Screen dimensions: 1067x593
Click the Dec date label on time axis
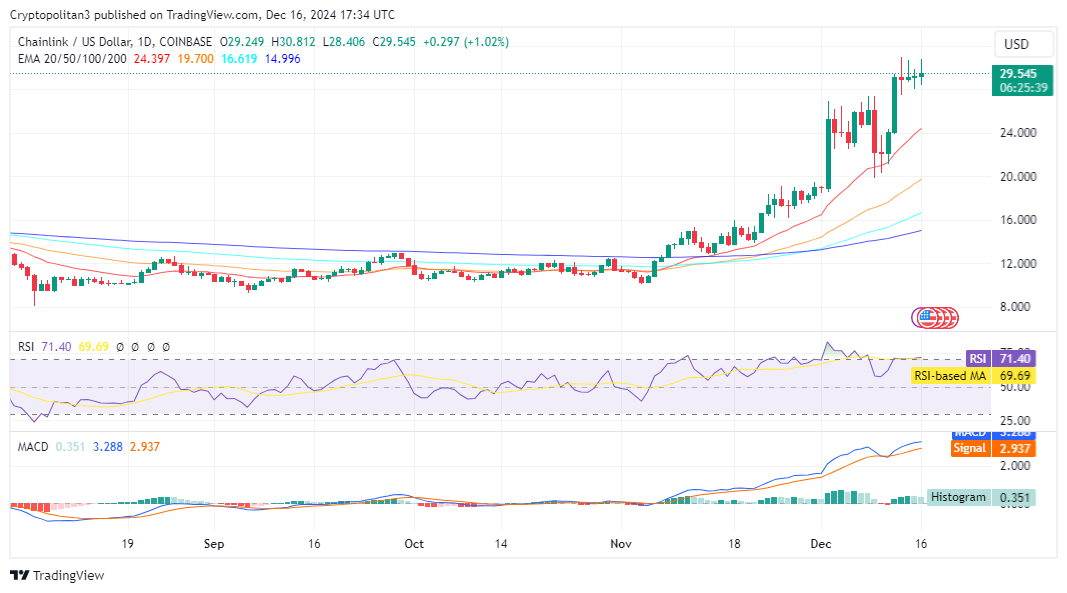pyautogui.click(x=821, y=544)
